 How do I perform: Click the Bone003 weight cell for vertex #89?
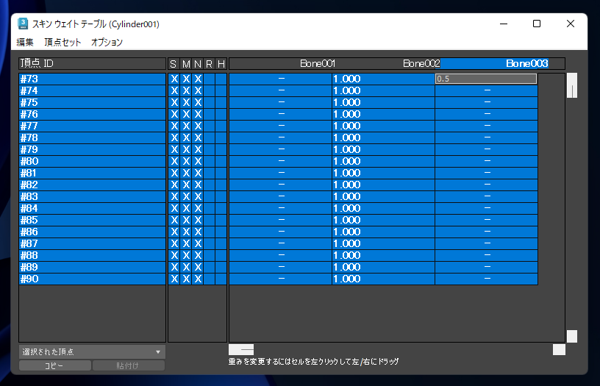pyautogui.click(x=486, y=267)
